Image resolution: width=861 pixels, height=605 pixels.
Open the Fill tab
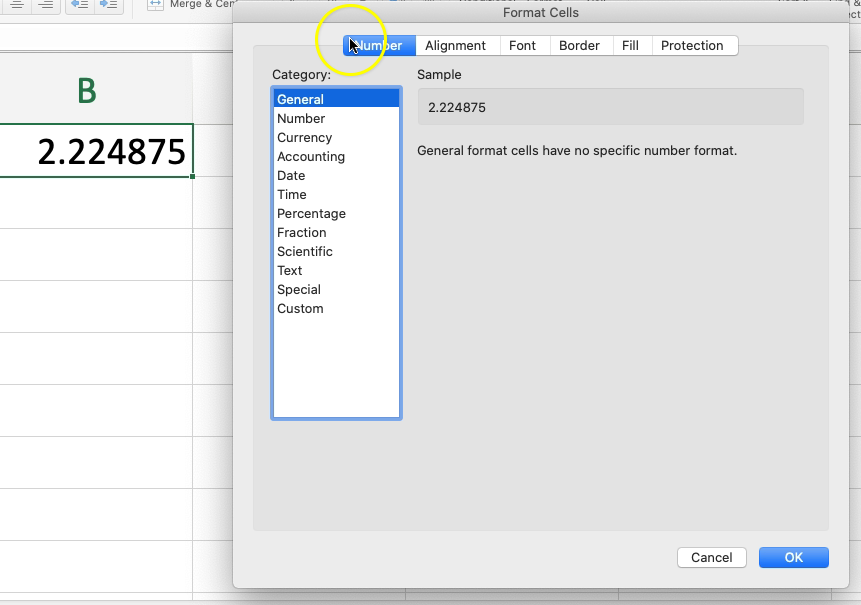pyautogui.click(x=631, y=45)
